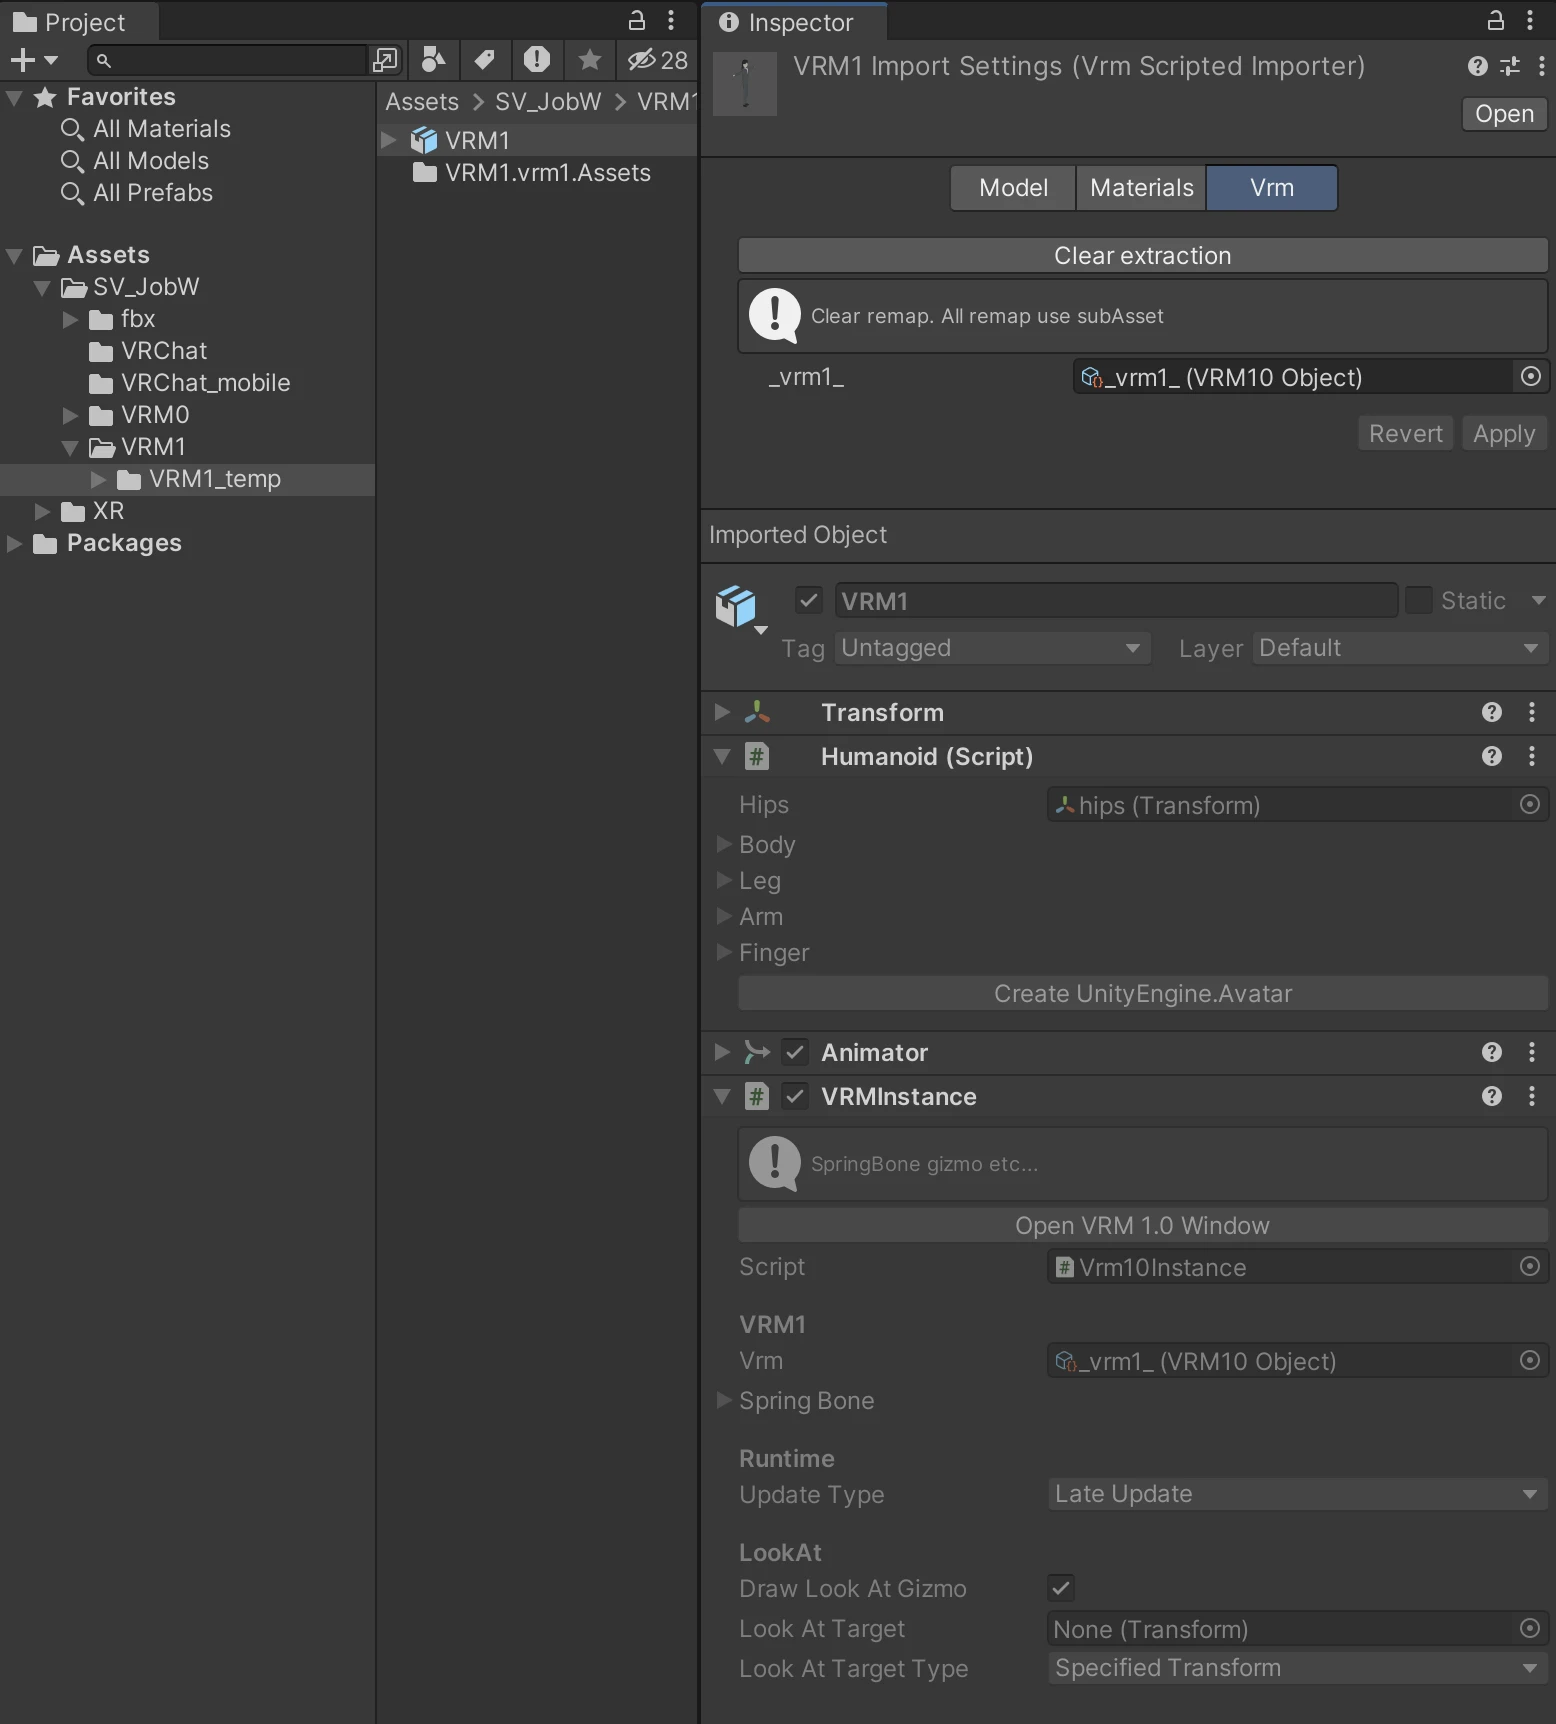Open Humanoid (Script) options menu
This screenshot has width=1556, height=1724.
coord(1531,756)
